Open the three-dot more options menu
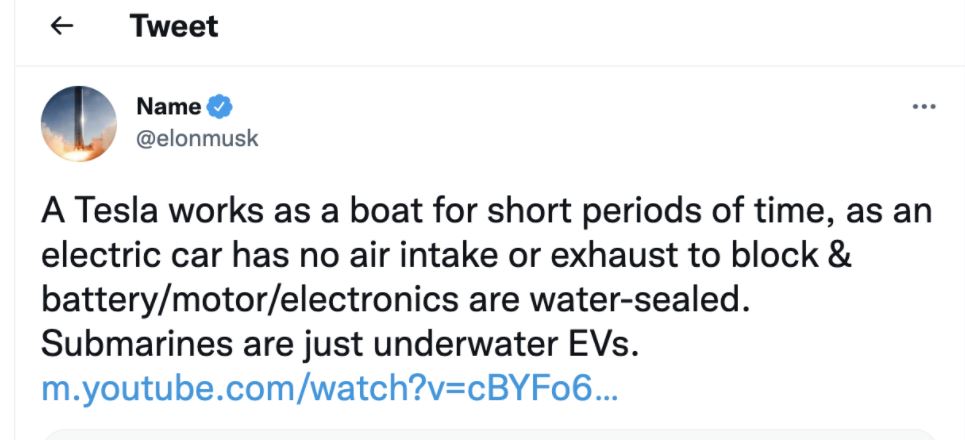Viewport: 965px width, 440px height. [x=924, y=107]
